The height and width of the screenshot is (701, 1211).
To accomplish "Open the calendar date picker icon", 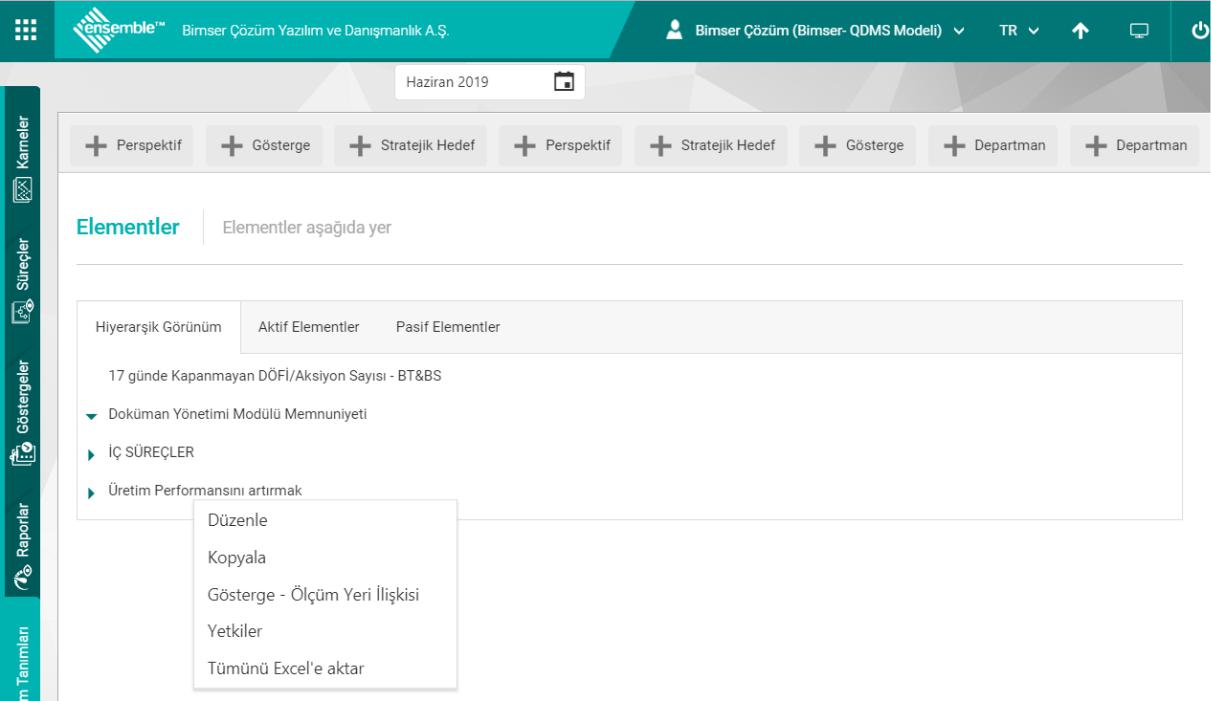I will 564,81.
